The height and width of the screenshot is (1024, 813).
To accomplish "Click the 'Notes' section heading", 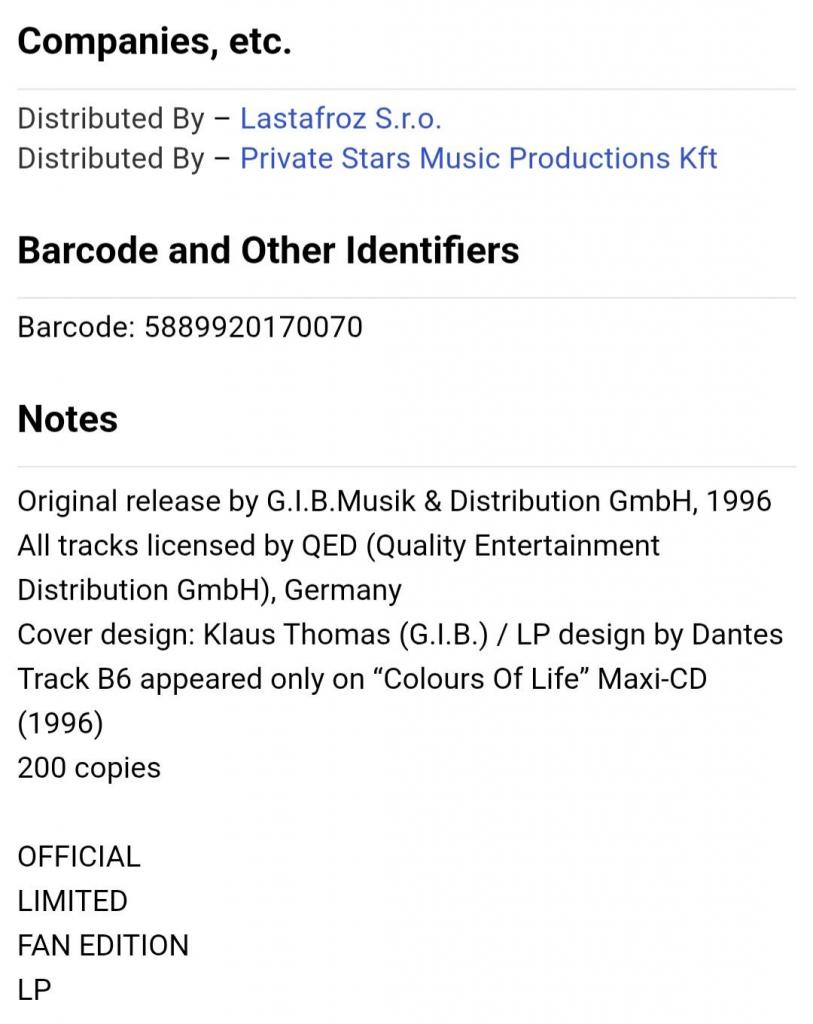I will point(68,419).
